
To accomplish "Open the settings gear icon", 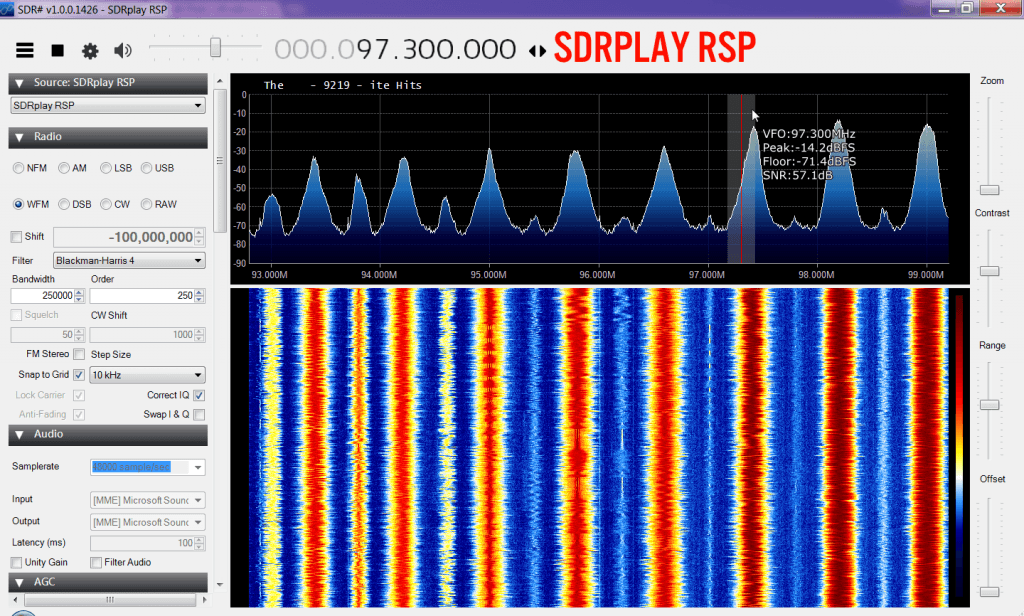I will point(90,51).
